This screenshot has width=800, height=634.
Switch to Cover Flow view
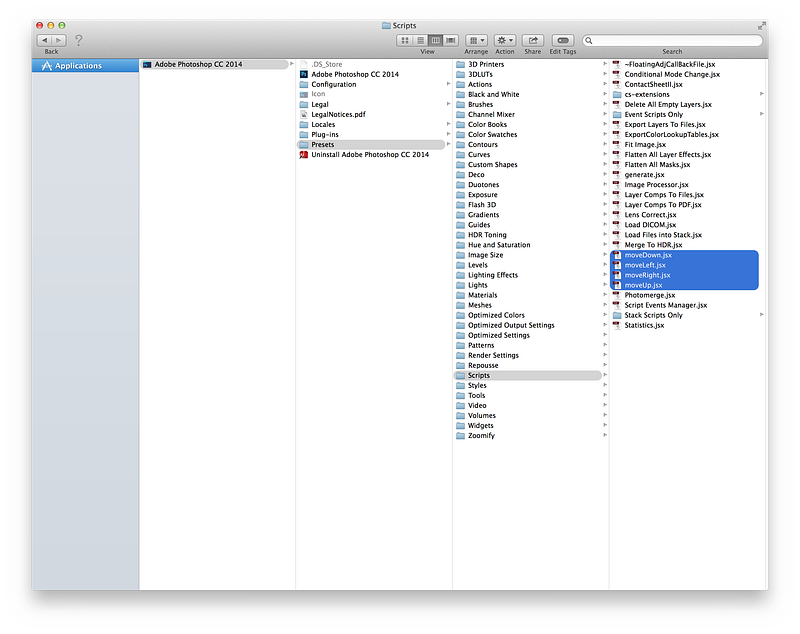[451, 40]
